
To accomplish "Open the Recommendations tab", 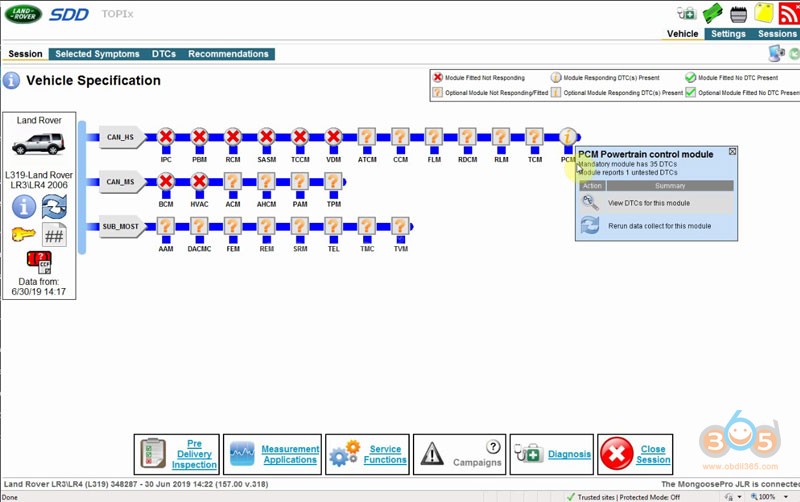I will pos(228,54).
